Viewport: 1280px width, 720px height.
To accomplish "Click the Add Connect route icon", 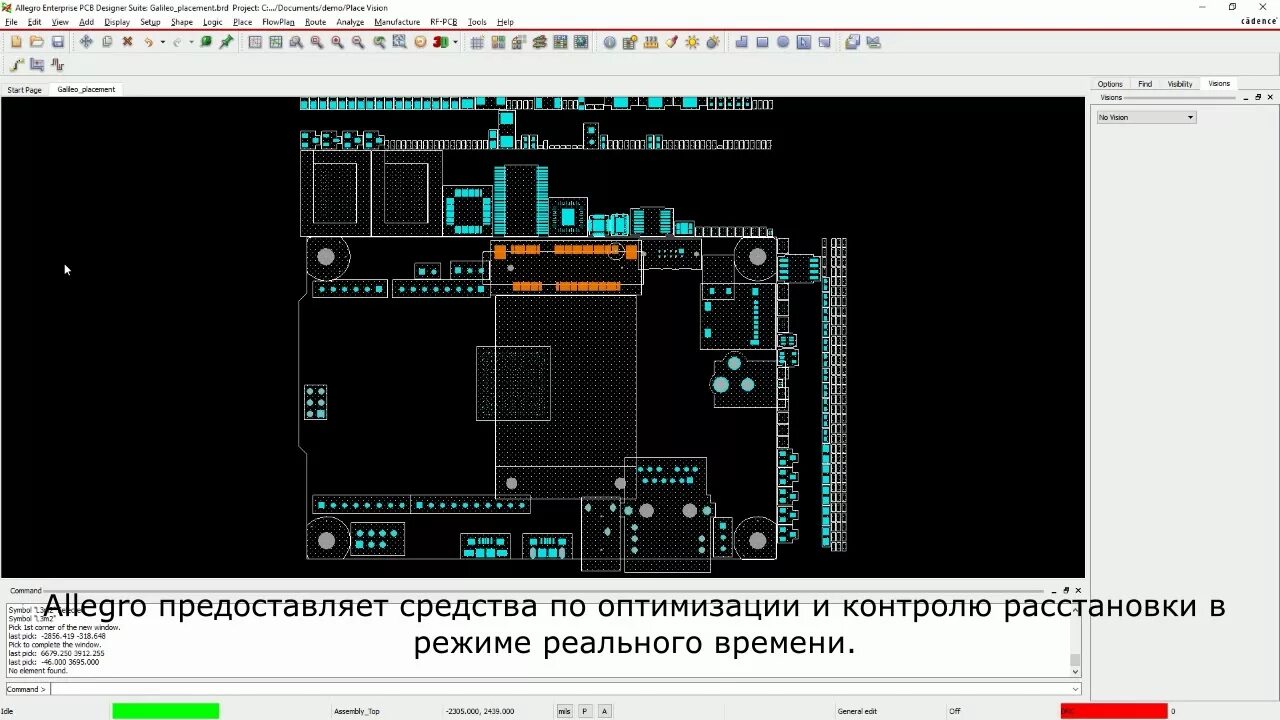I will pos(16,65).
